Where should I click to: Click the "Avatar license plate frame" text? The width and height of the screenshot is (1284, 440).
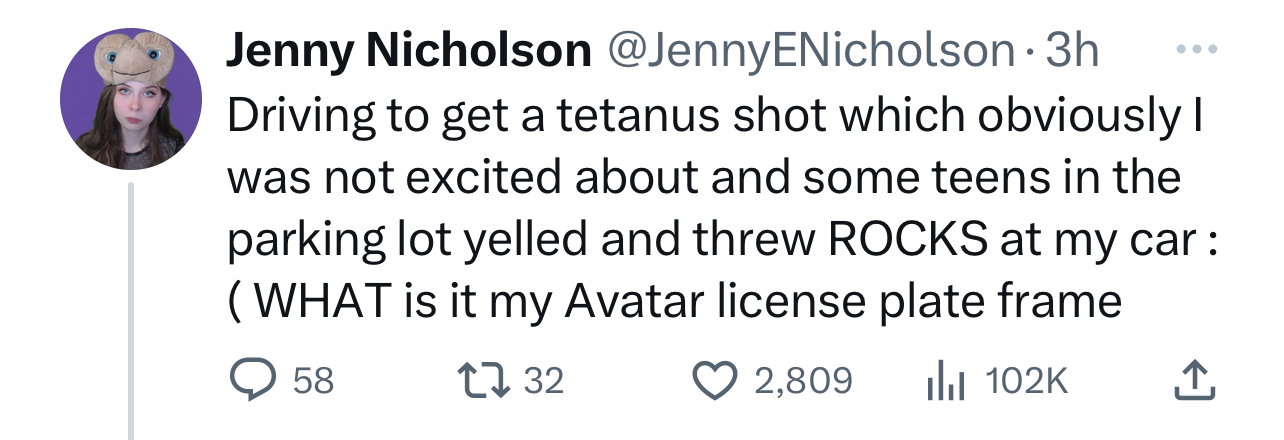pyautogui.click(x=844, y=302)
